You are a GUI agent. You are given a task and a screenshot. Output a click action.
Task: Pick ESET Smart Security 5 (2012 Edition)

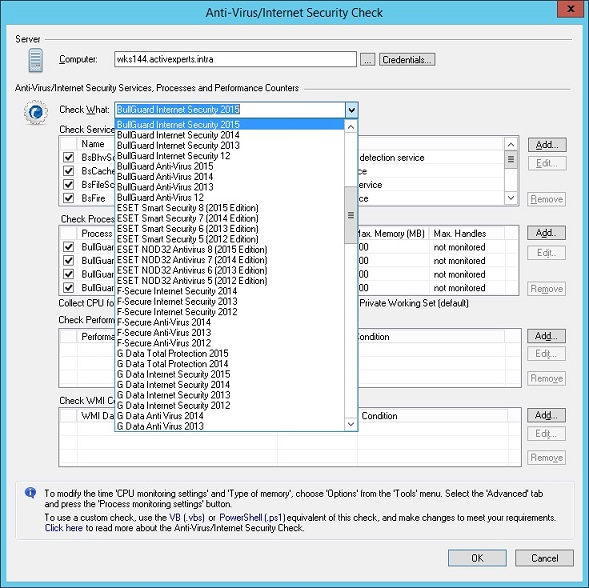pyautogui.click(x=230, y=239)
